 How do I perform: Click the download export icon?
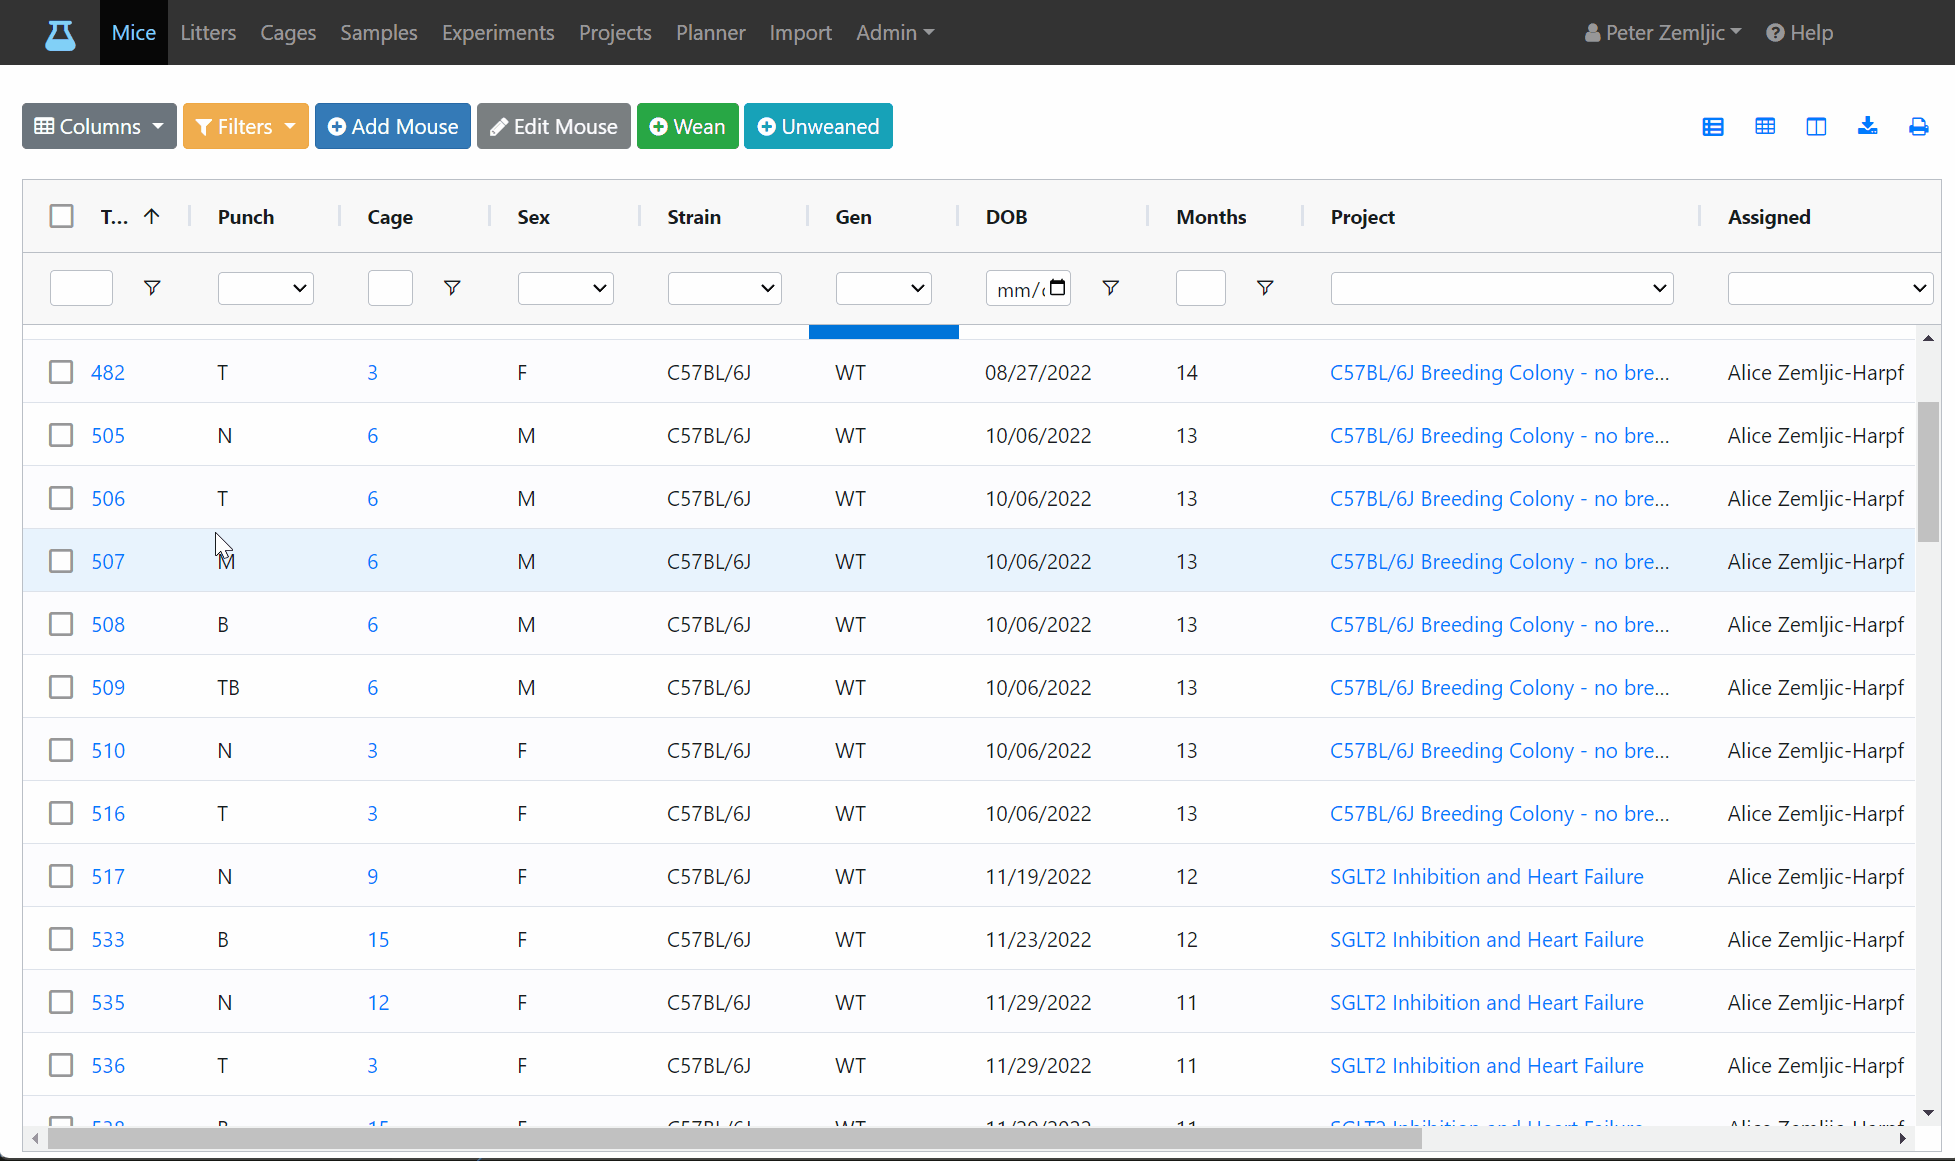click(x=1867, y=126)
